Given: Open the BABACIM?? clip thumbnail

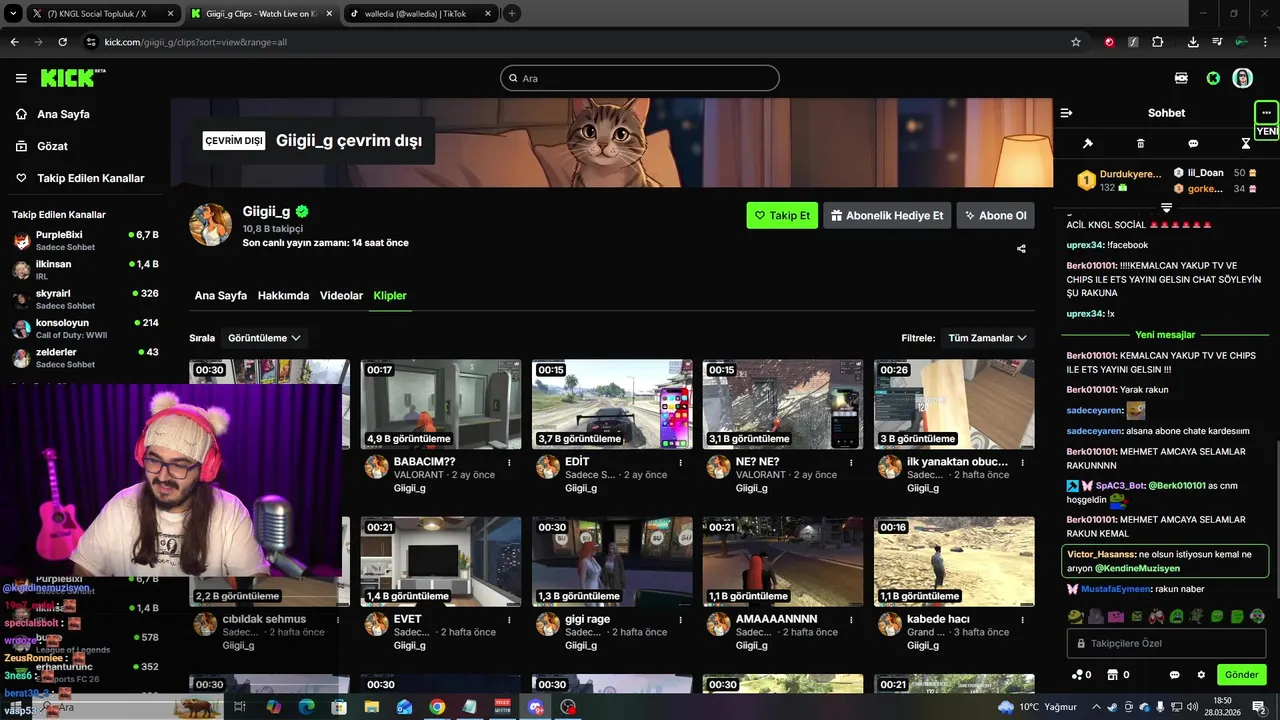Looking at the screenshot, I should tap(441, 404).
